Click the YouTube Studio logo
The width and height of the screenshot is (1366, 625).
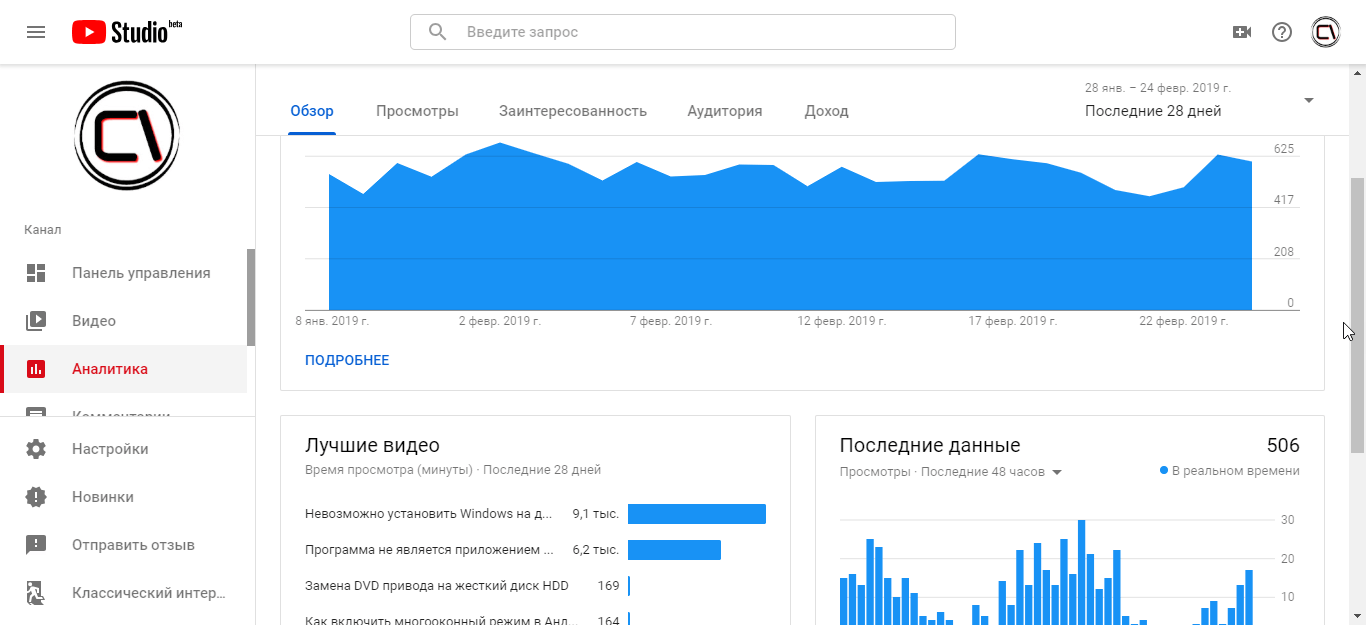(x=127, y=32)
